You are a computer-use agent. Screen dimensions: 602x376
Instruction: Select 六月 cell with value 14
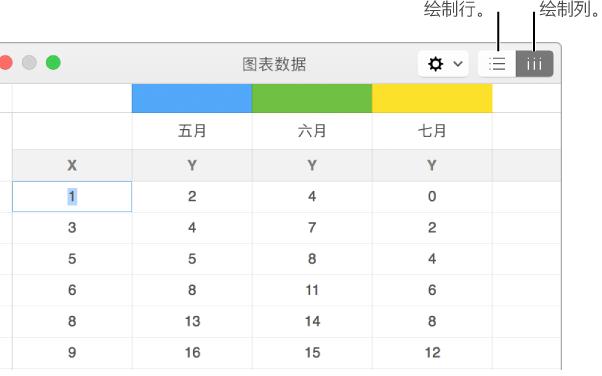312,321
